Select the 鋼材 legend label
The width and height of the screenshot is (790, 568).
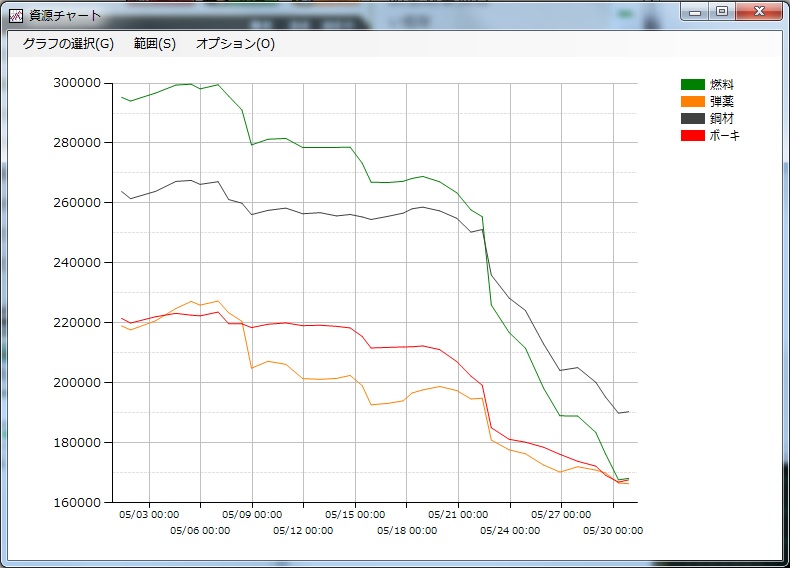click(722, 118)
